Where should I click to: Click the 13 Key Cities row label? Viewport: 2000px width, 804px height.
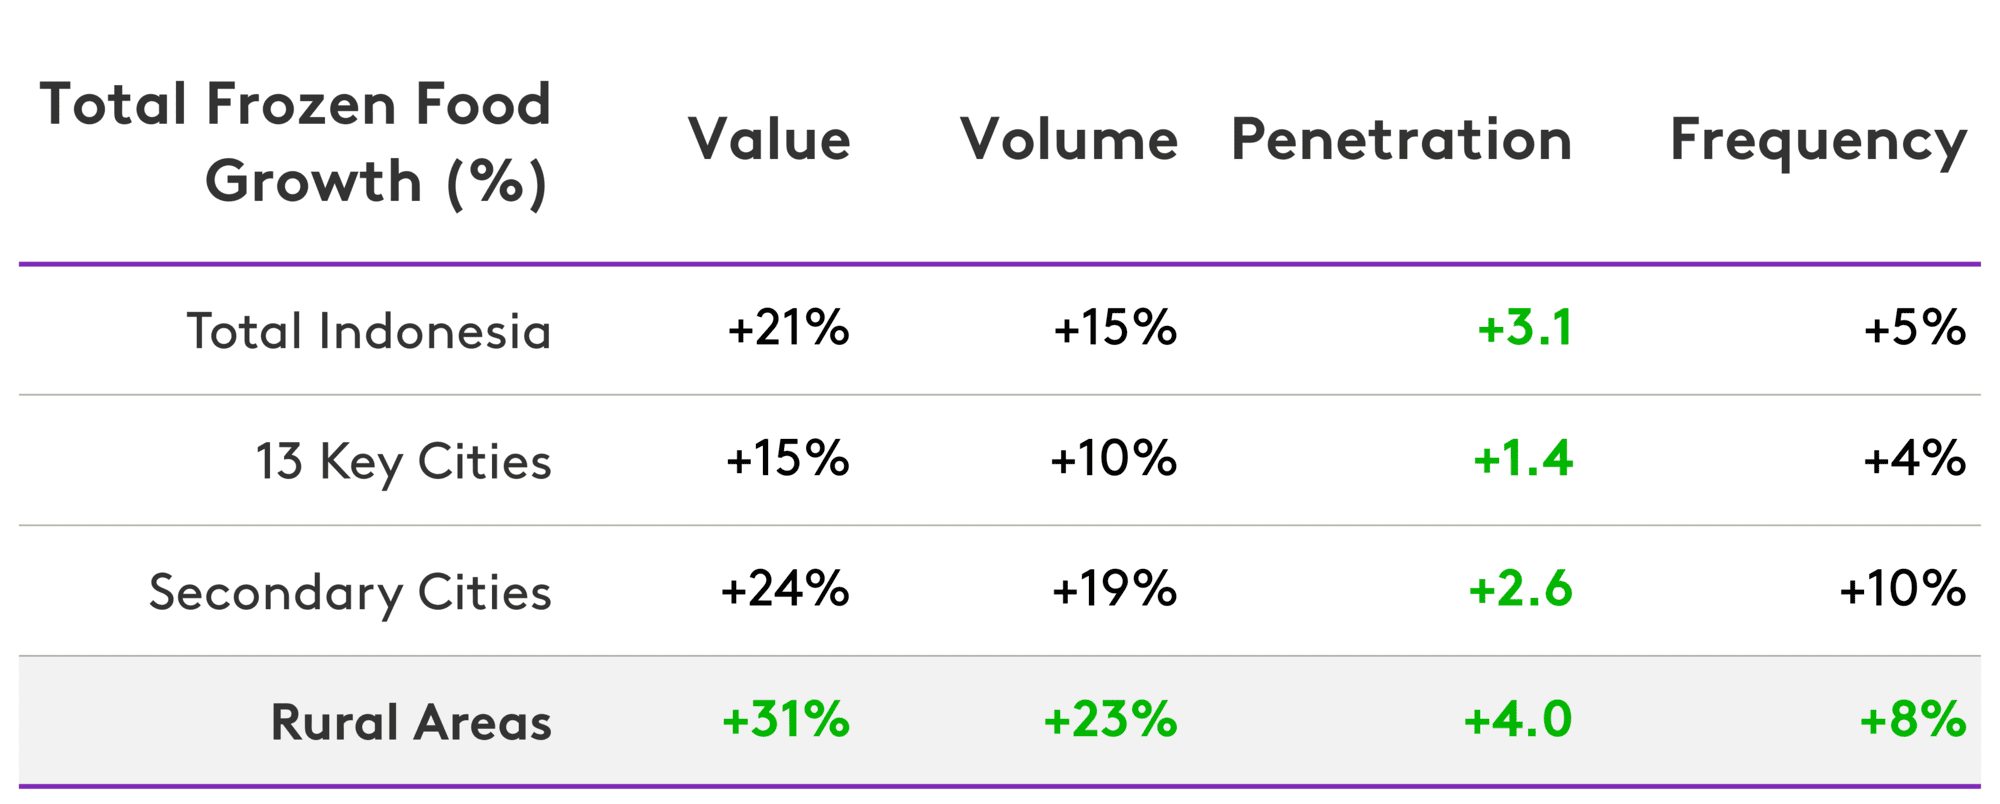pyautogui.click(x=403, y=462)
